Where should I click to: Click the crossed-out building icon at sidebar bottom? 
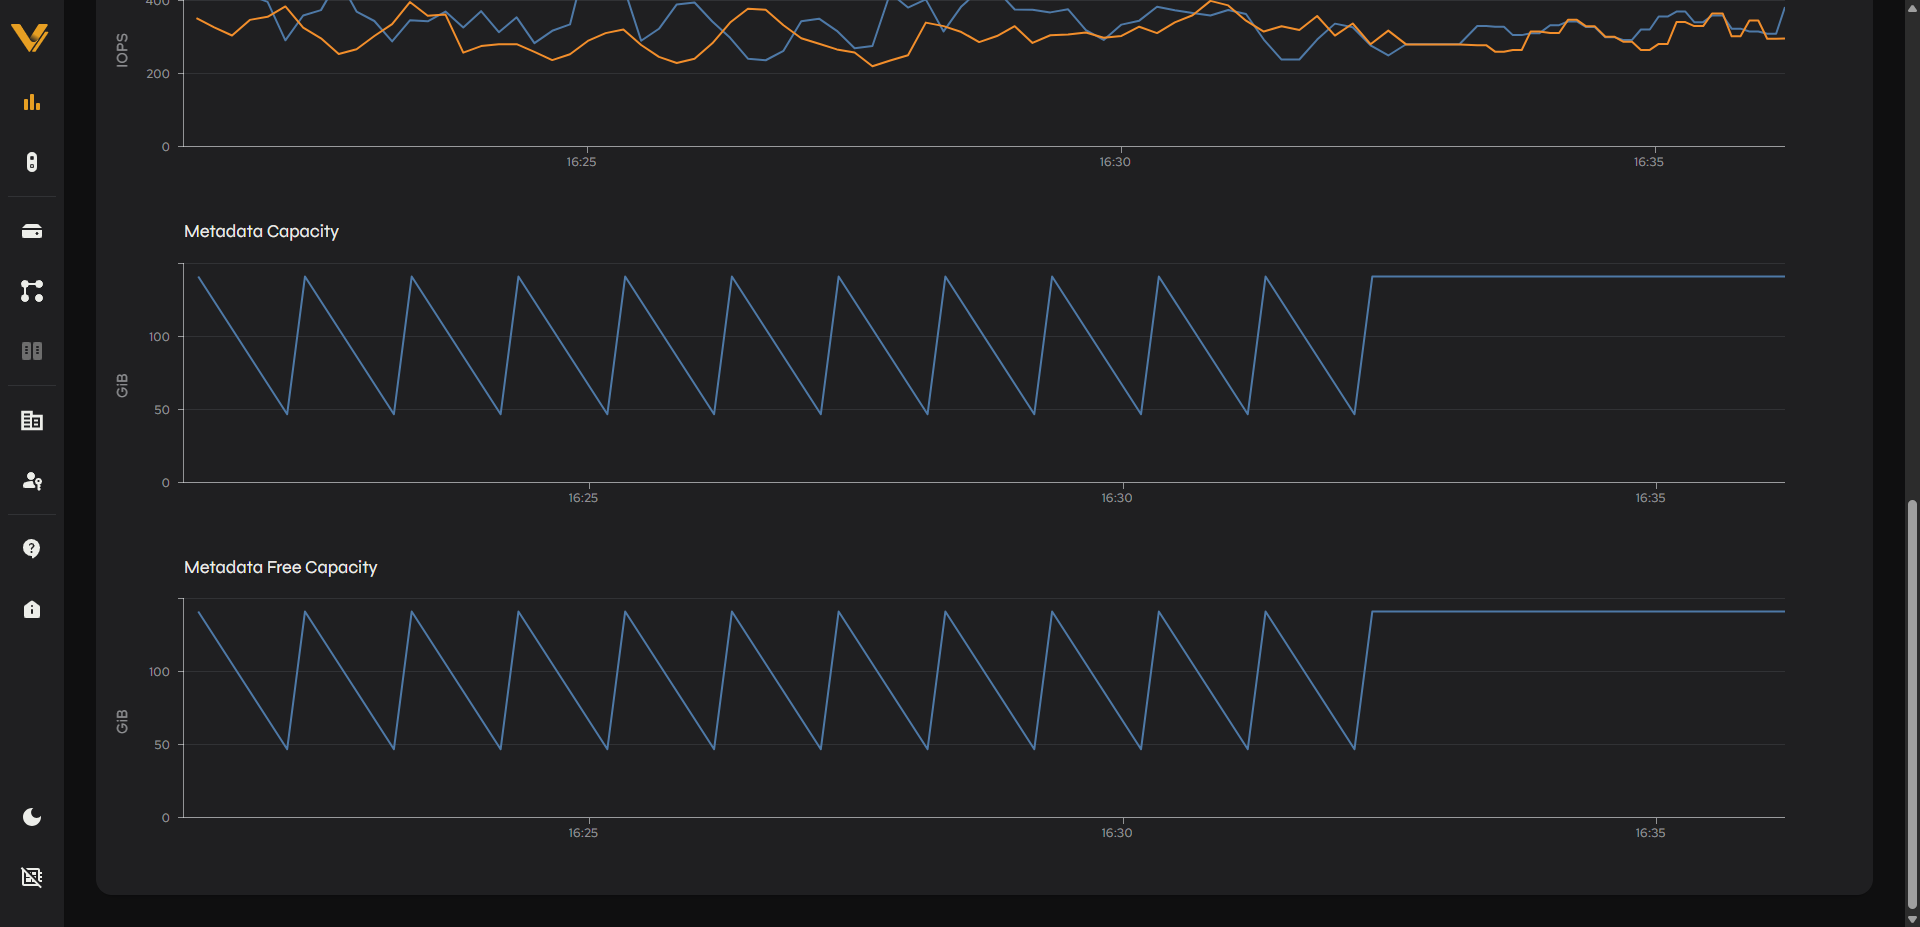pyautogui.click(x=32, y=877)
